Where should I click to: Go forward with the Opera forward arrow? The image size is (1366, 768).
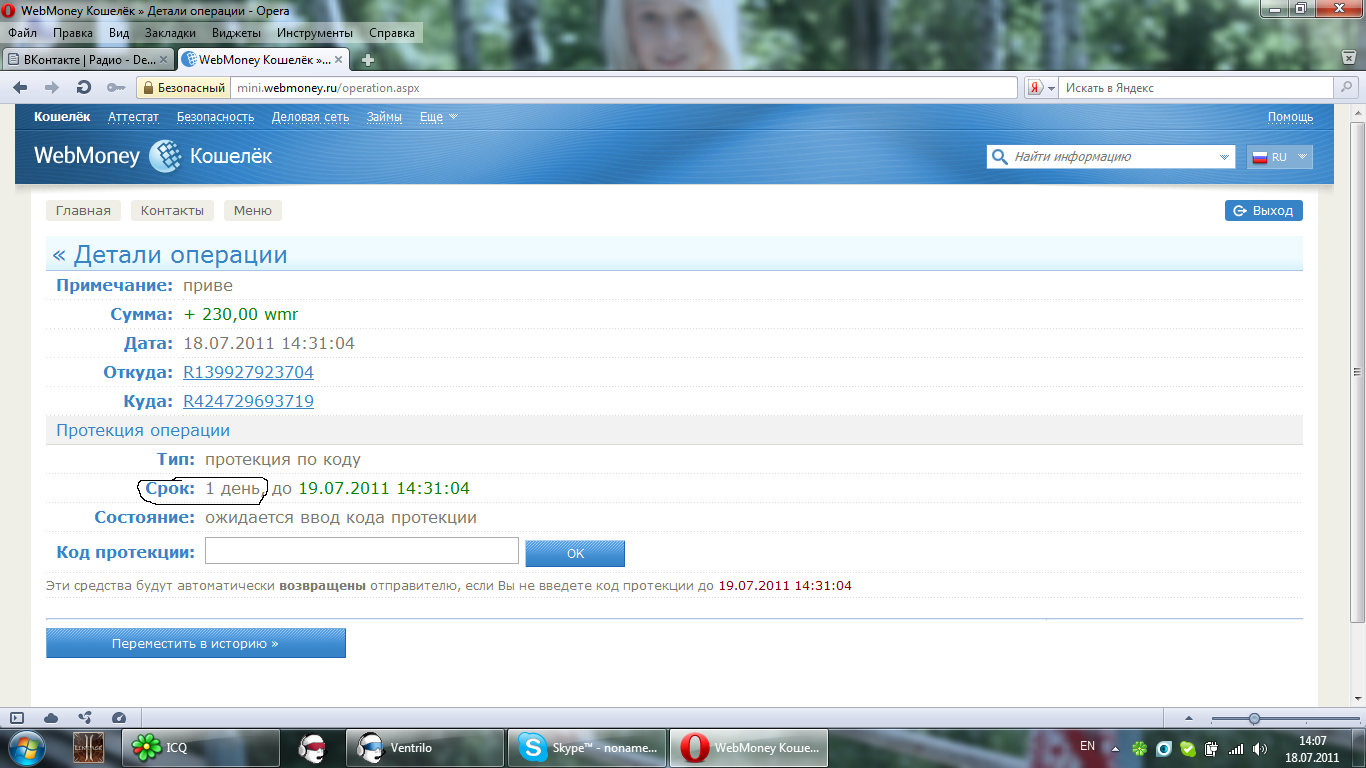(x=52, y=87)
